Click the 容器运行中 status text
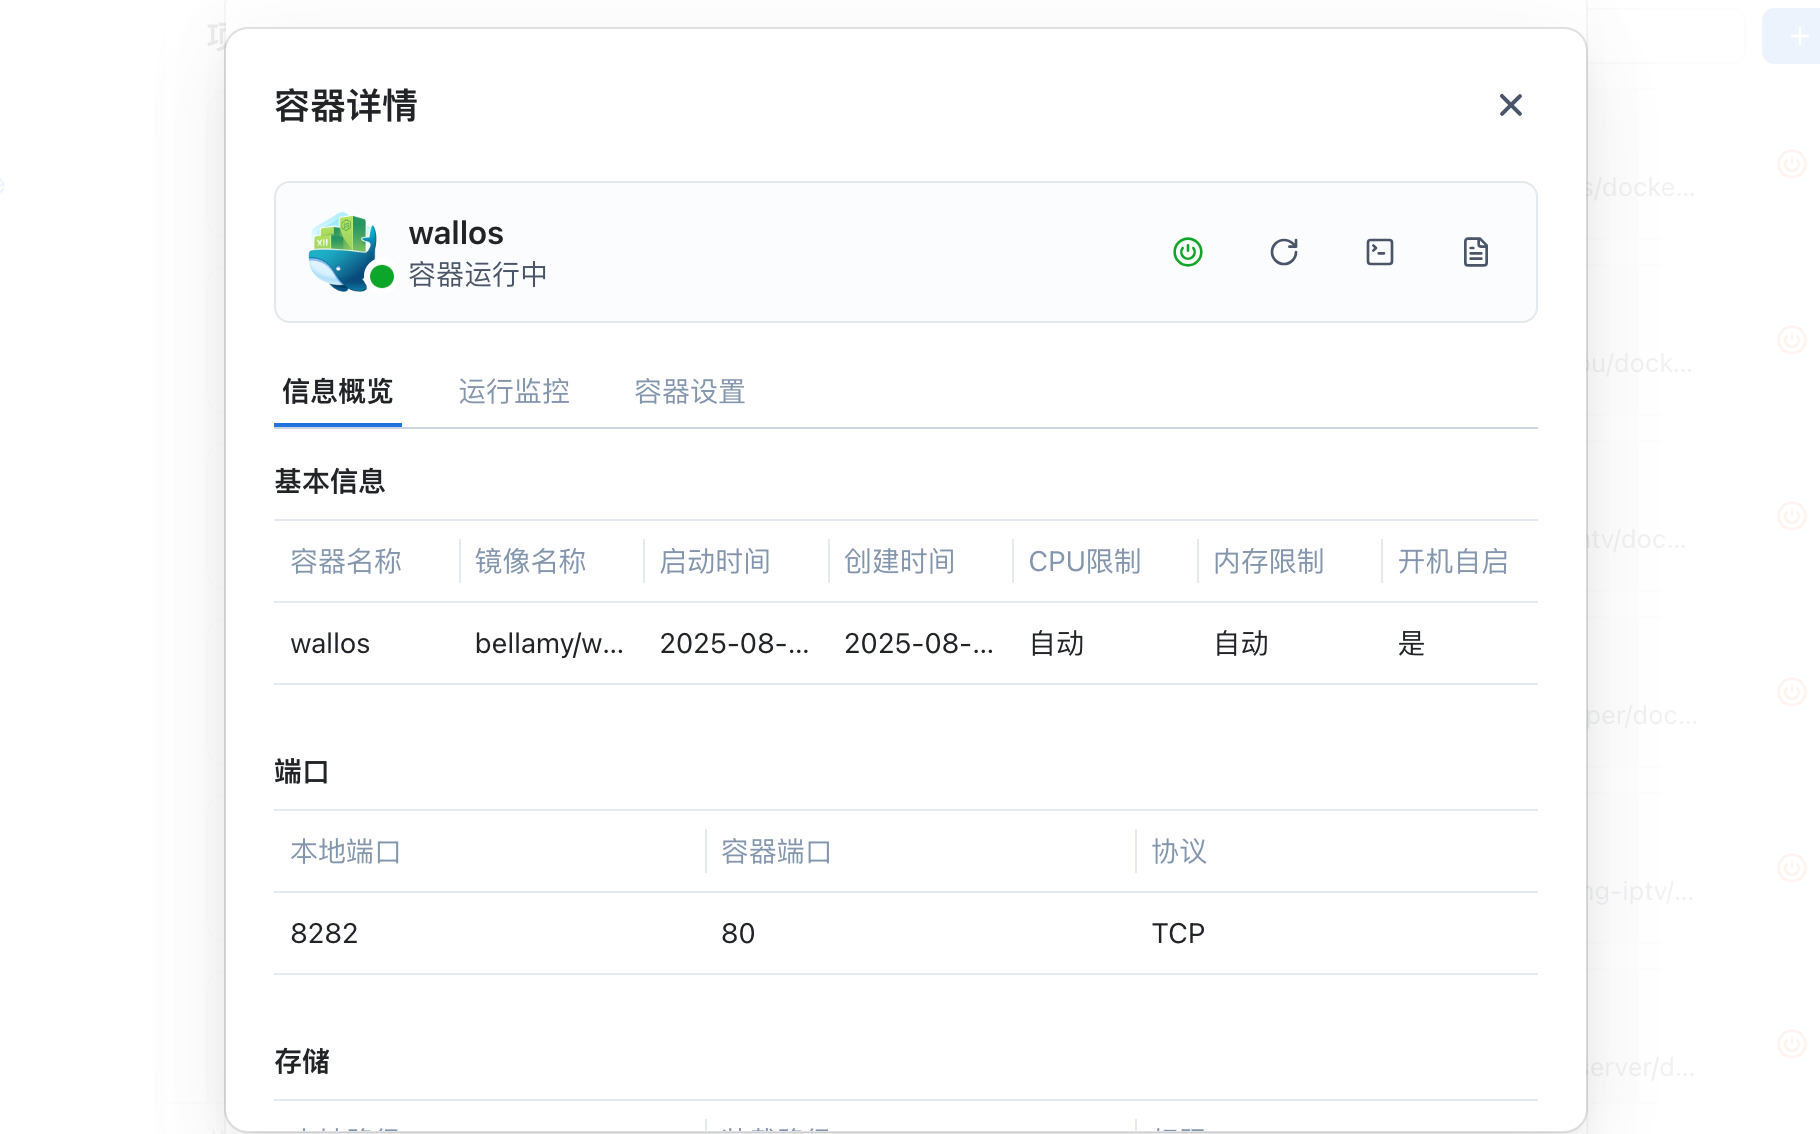1820x1134 pixels. (x=478, y=274)
